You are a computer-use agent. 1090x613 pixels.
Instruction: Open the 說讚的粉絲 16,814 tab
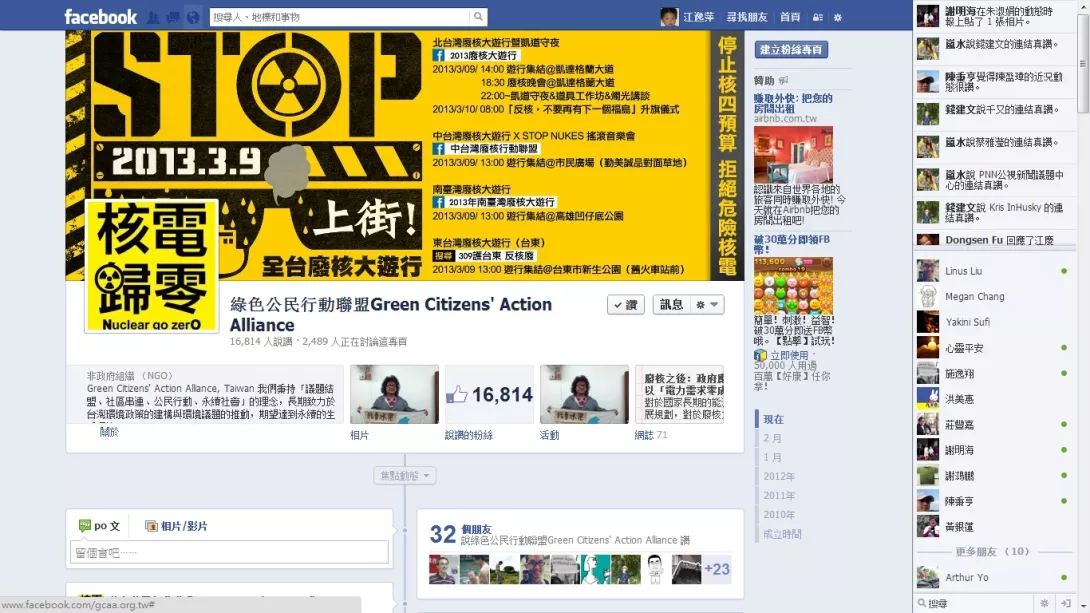point(489,394)
